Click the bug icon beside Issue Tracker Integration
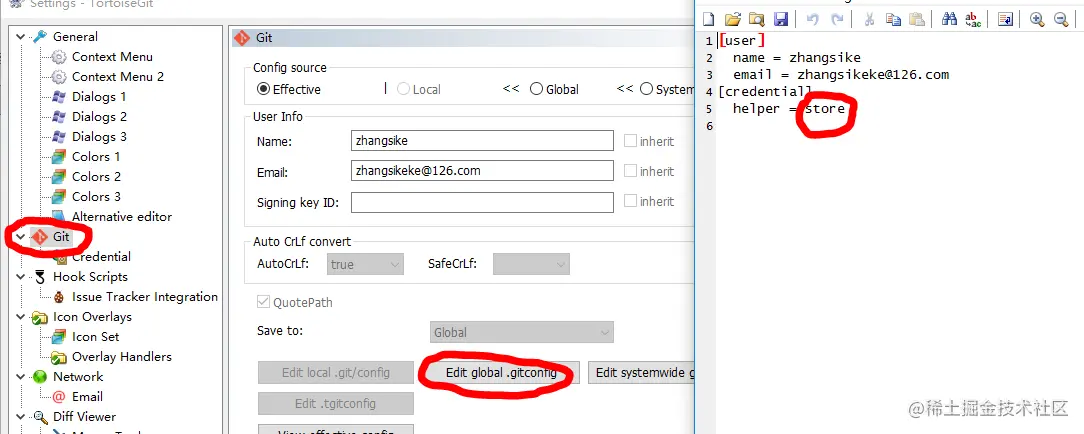1084x434 pixels. tap(59, 297)
